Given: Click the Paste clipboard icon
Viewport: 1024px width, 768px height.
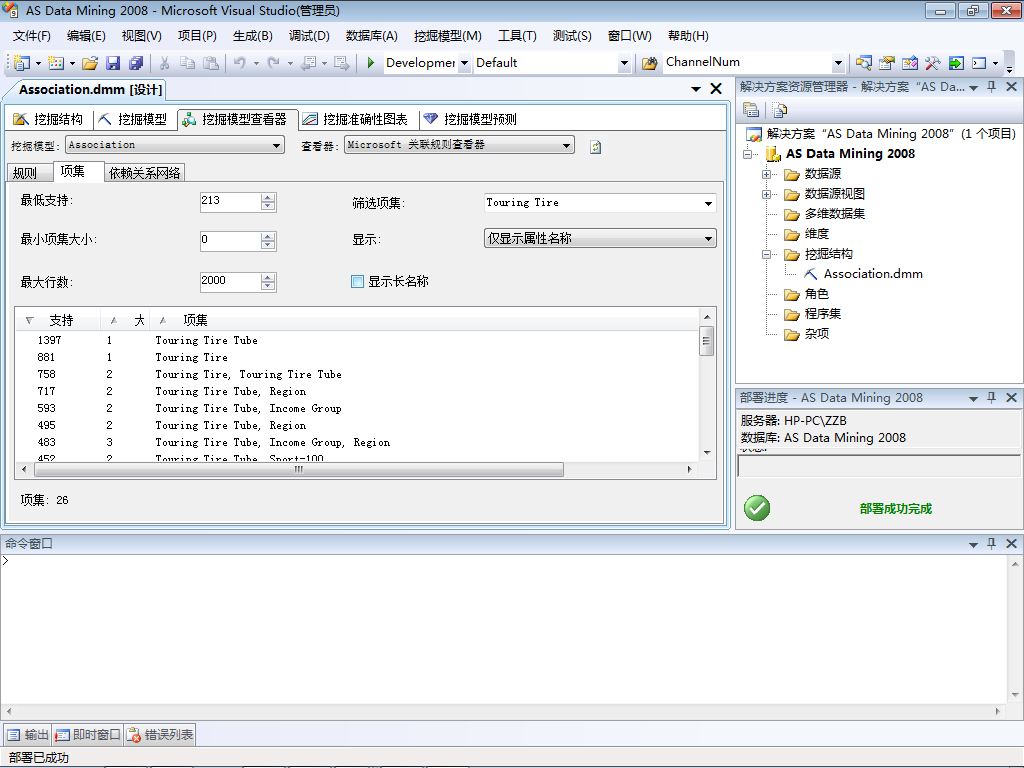Looking at the screenshot, I should (210, 63).
